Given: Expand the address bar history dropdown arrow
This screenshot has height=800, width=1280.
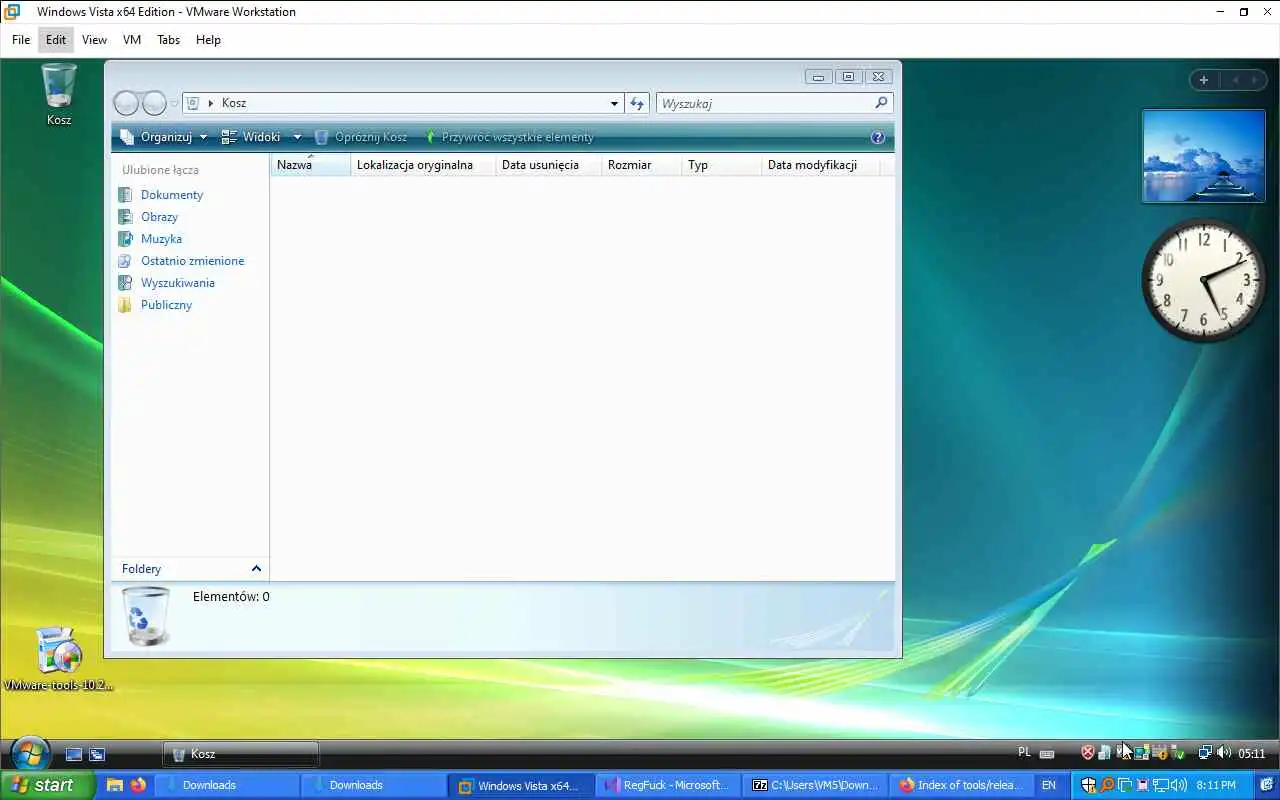Looking at the screenshot, I should [614, 103].
